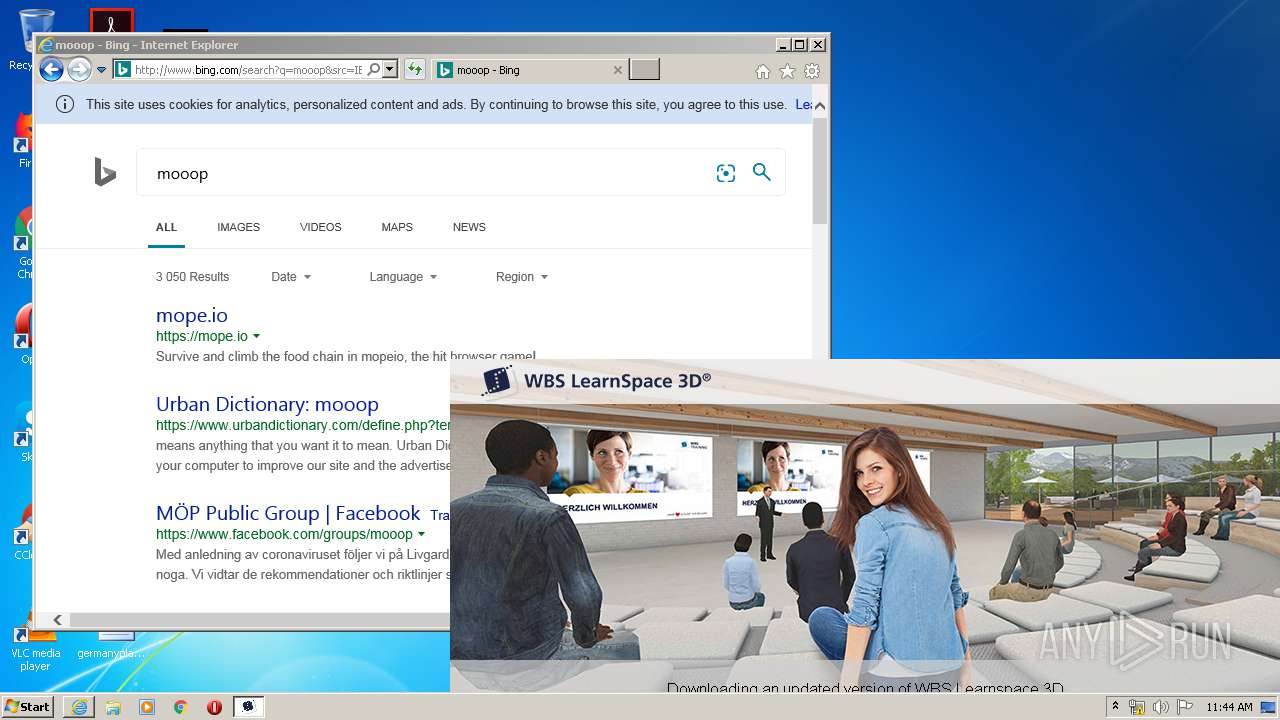Screen dimensions: 1280x720
Task: Click the network tray icon
Action: pyautogui.click(x=1137, y=707)
